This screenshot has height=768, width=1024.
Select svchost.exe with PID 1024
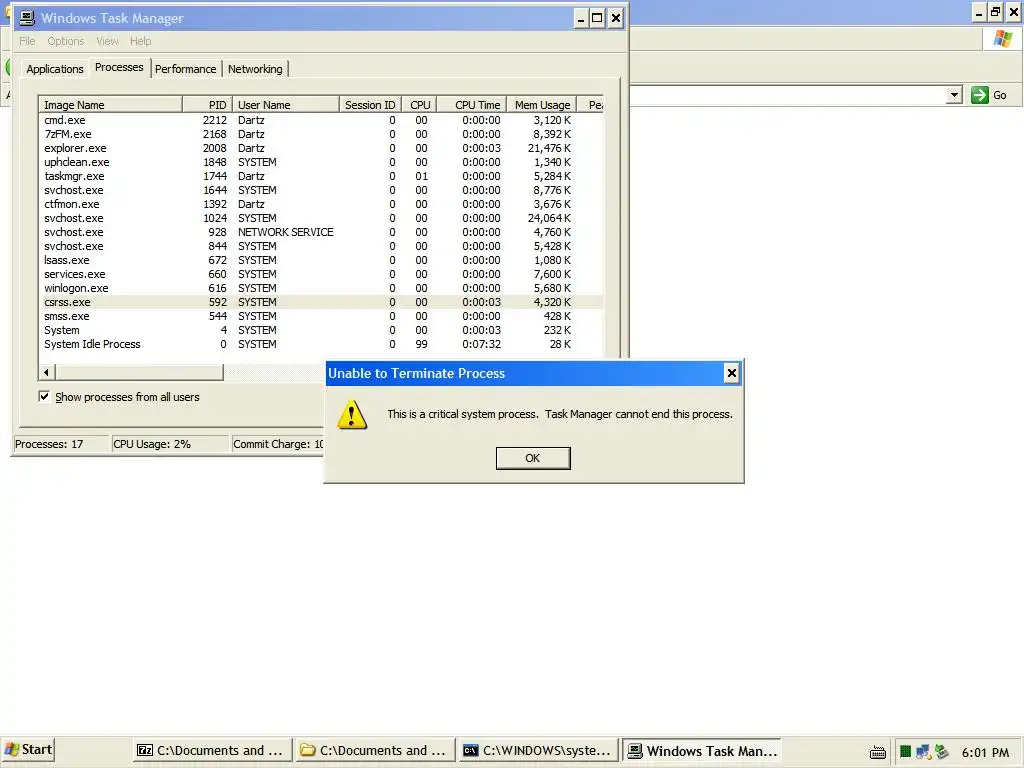pyautogui.click(x=321, y=218)
